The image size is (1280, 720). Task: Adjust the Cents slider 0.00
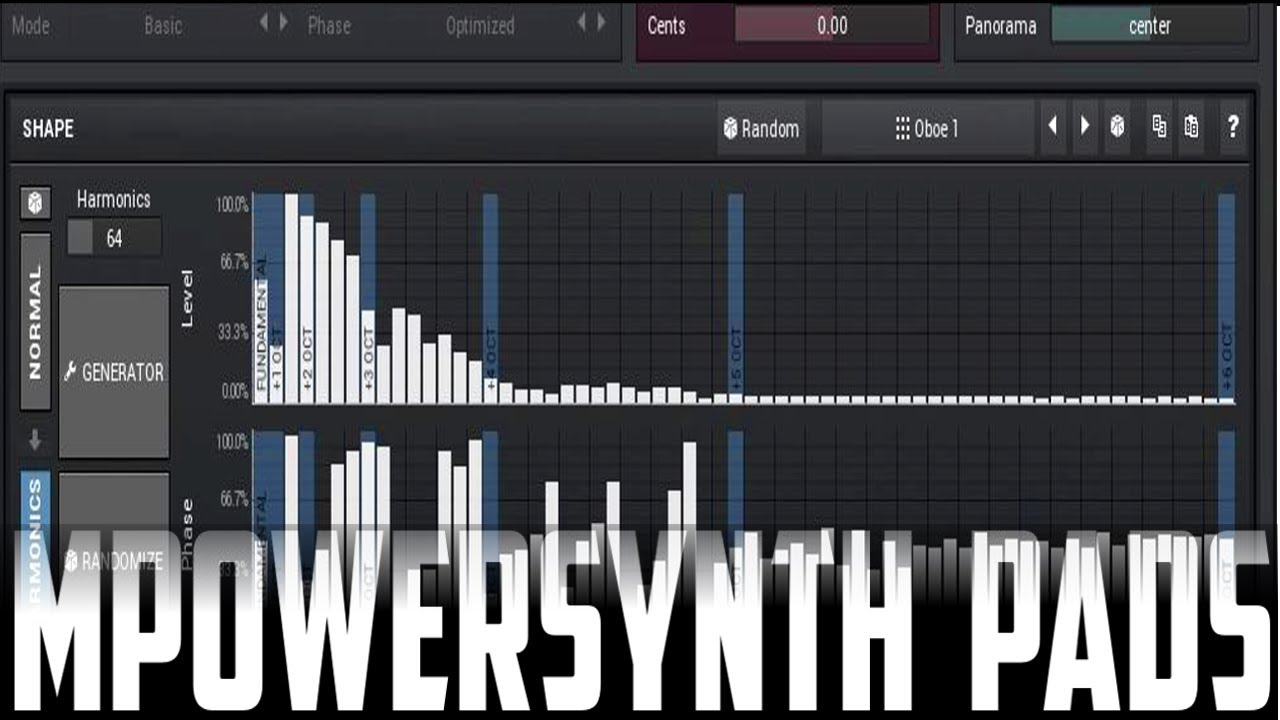click(832, 26)
